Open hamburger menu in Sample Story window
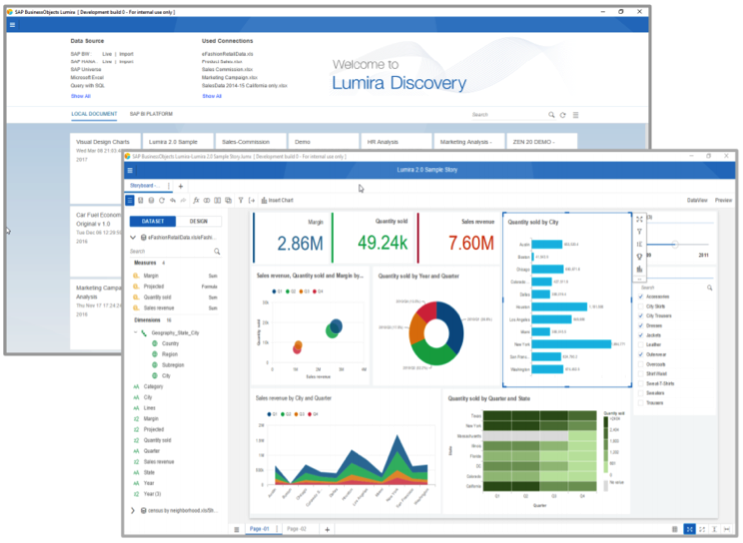 pyautogui.click(x=130, y=171)
